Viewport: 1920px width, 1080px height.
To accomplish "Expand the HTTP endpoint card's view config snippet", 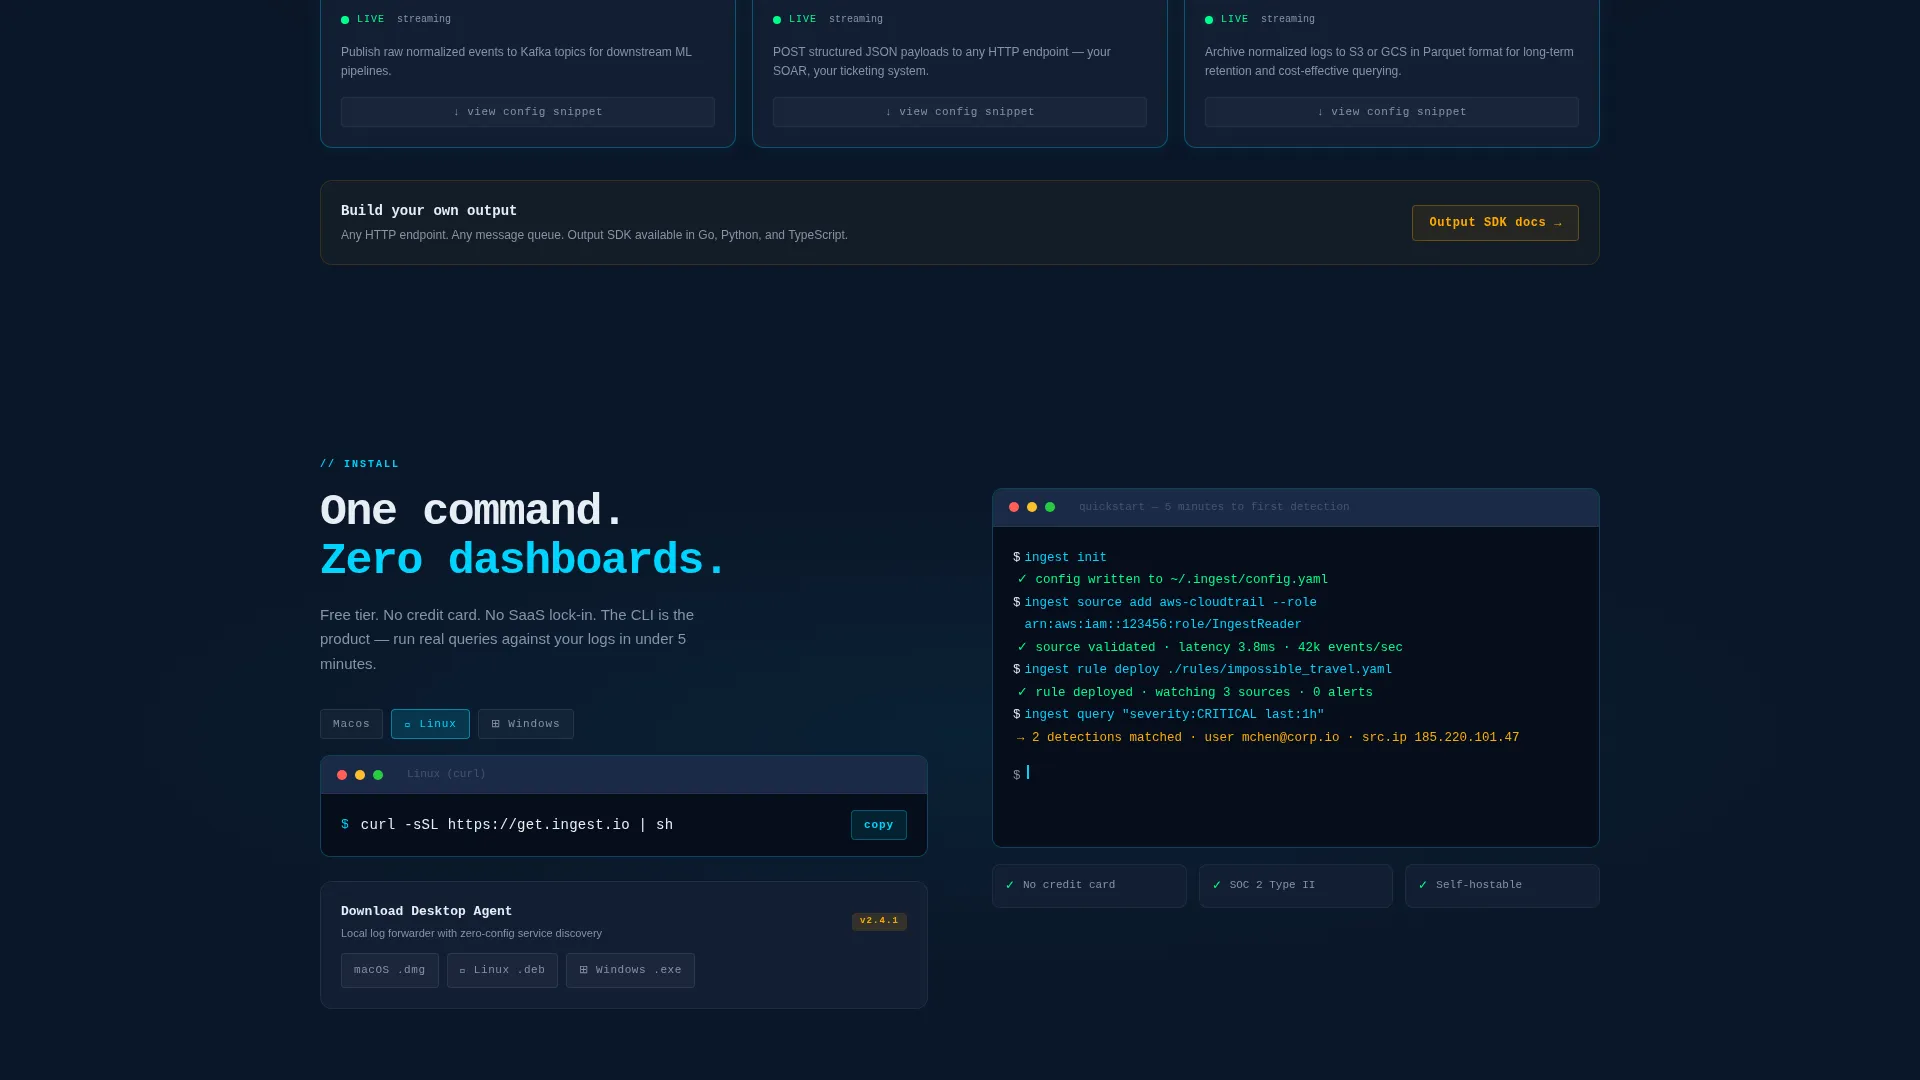I will tap(959, 112).
